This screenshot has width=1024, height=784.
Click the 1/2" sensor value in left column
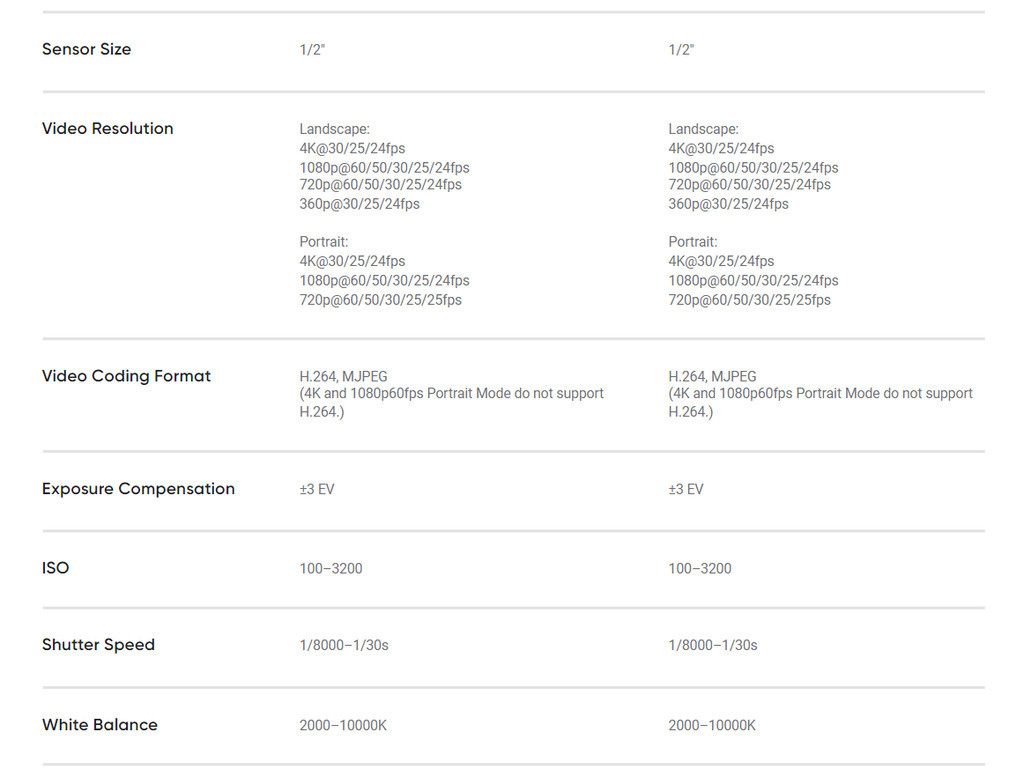point(312,50)
